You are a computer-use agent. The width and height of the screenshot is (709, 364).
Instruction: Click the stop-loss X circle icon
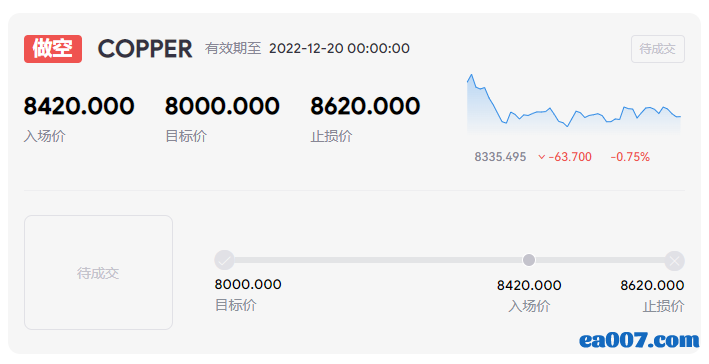(x=675, y=261)
